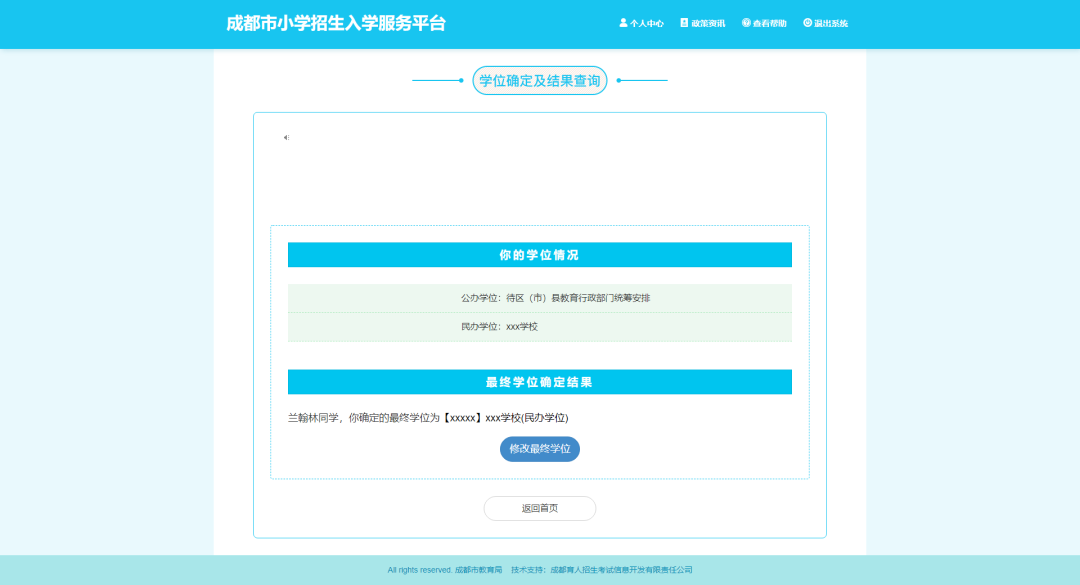Viewport: 1080px width, 585px height.
Task: Click the 返回首页 button
Action: click(x=540, y=509)
